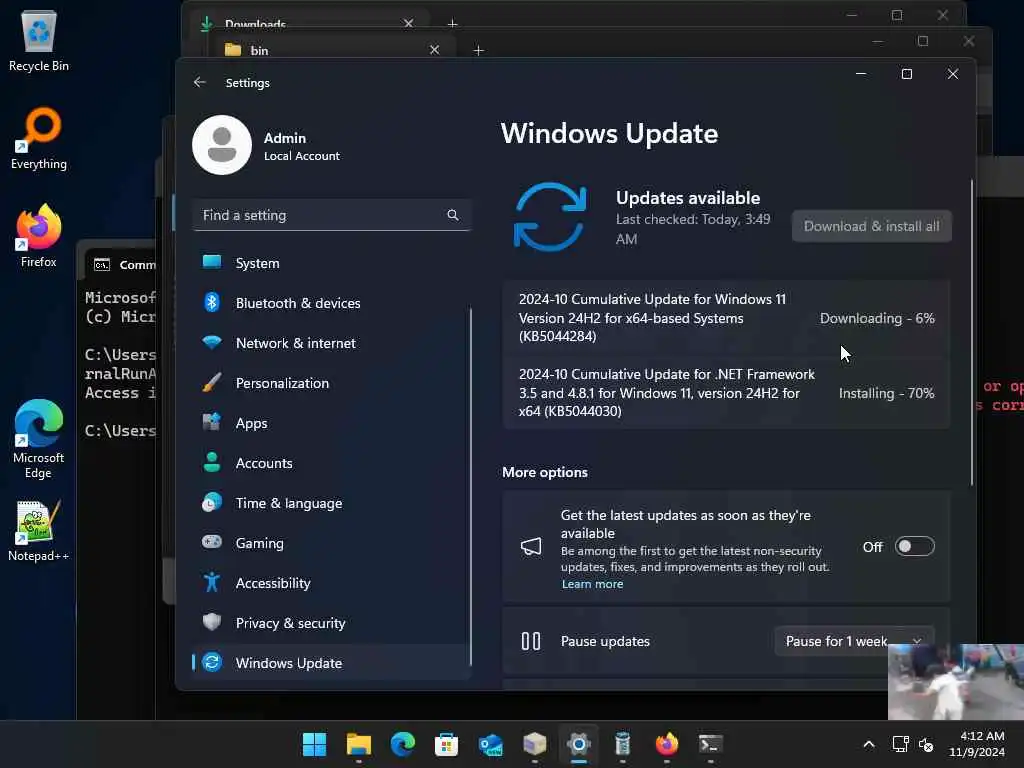
Task: Click the Find a setting search box
Action: pos(332,215)
